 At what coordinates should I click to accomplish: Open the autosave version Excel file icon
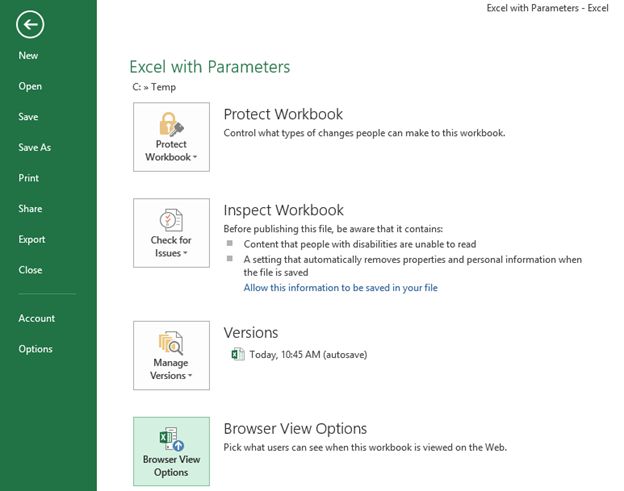(x=238, y=354)
